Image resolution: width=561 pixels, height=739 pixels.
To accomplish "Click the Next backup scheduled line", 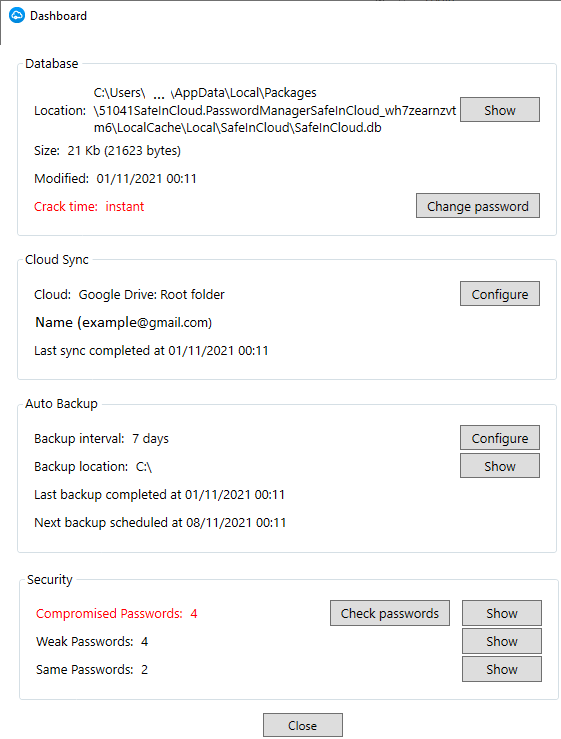I will [x=160, y=523].
